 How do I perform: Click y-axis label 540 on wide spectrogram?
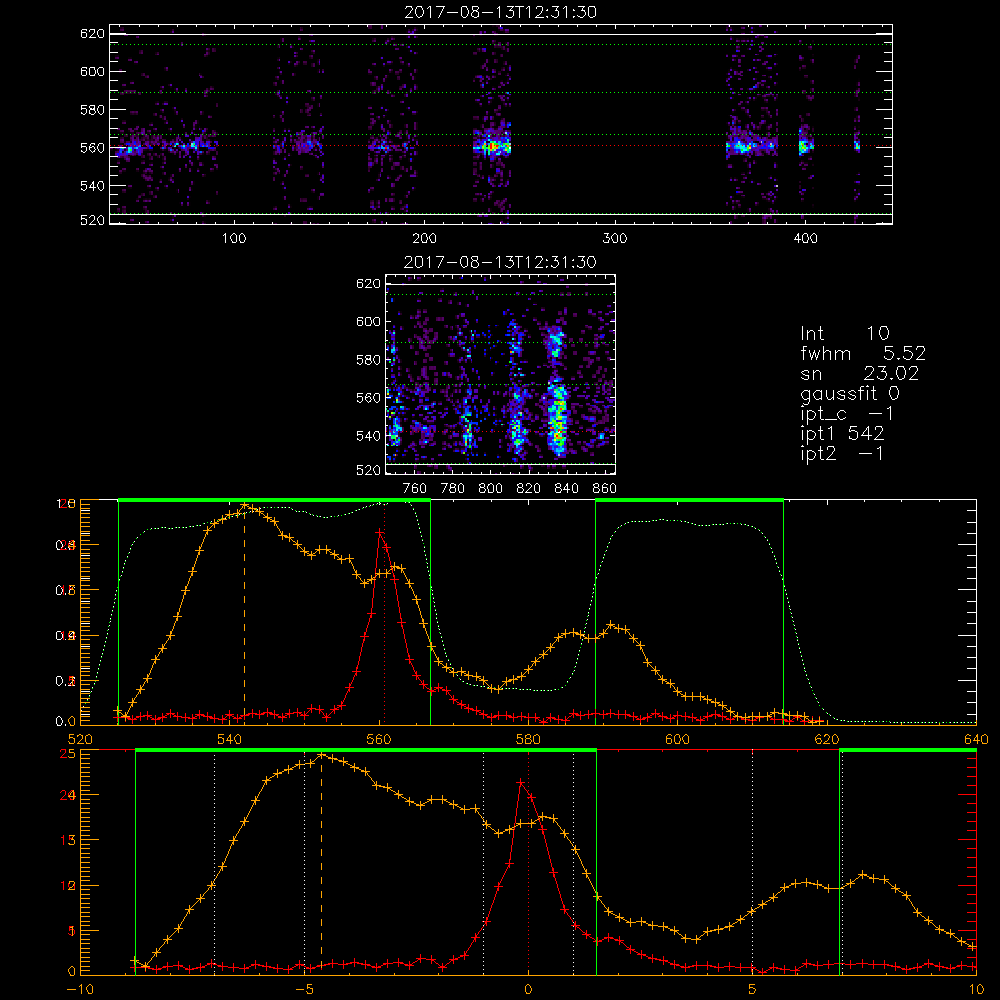coord(92,186)
